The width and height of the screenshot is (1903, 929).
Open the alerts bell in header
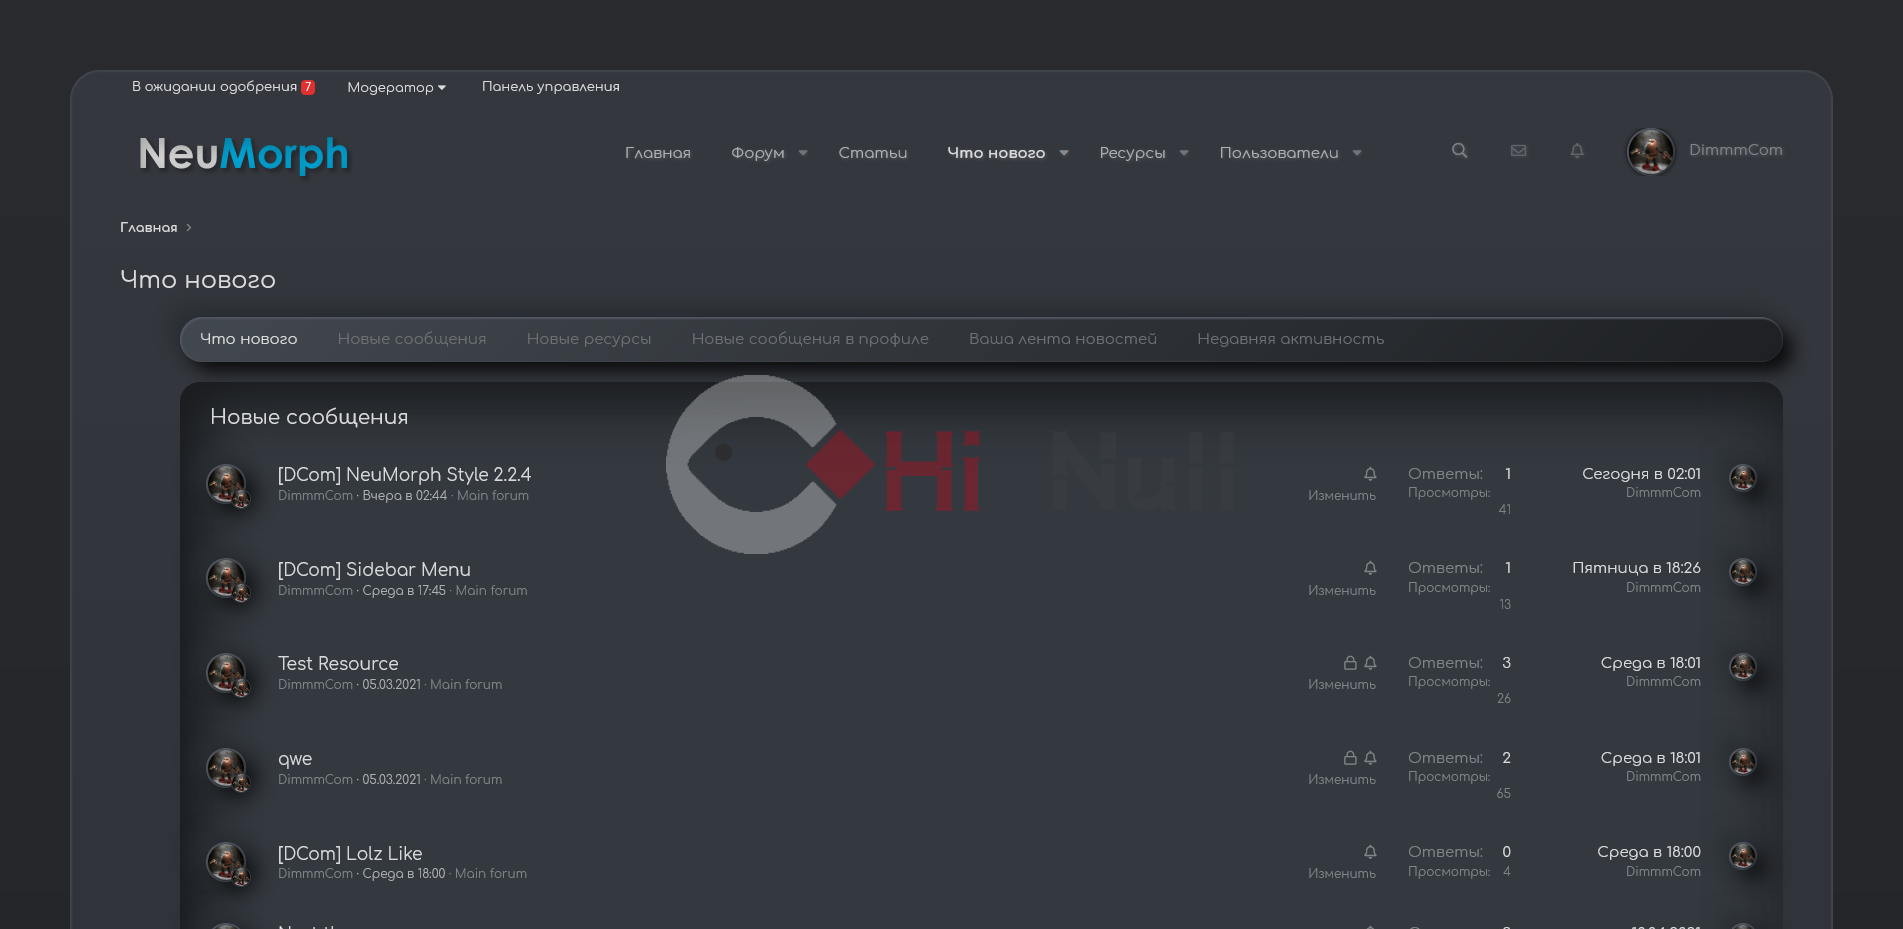click(1577, 151)
